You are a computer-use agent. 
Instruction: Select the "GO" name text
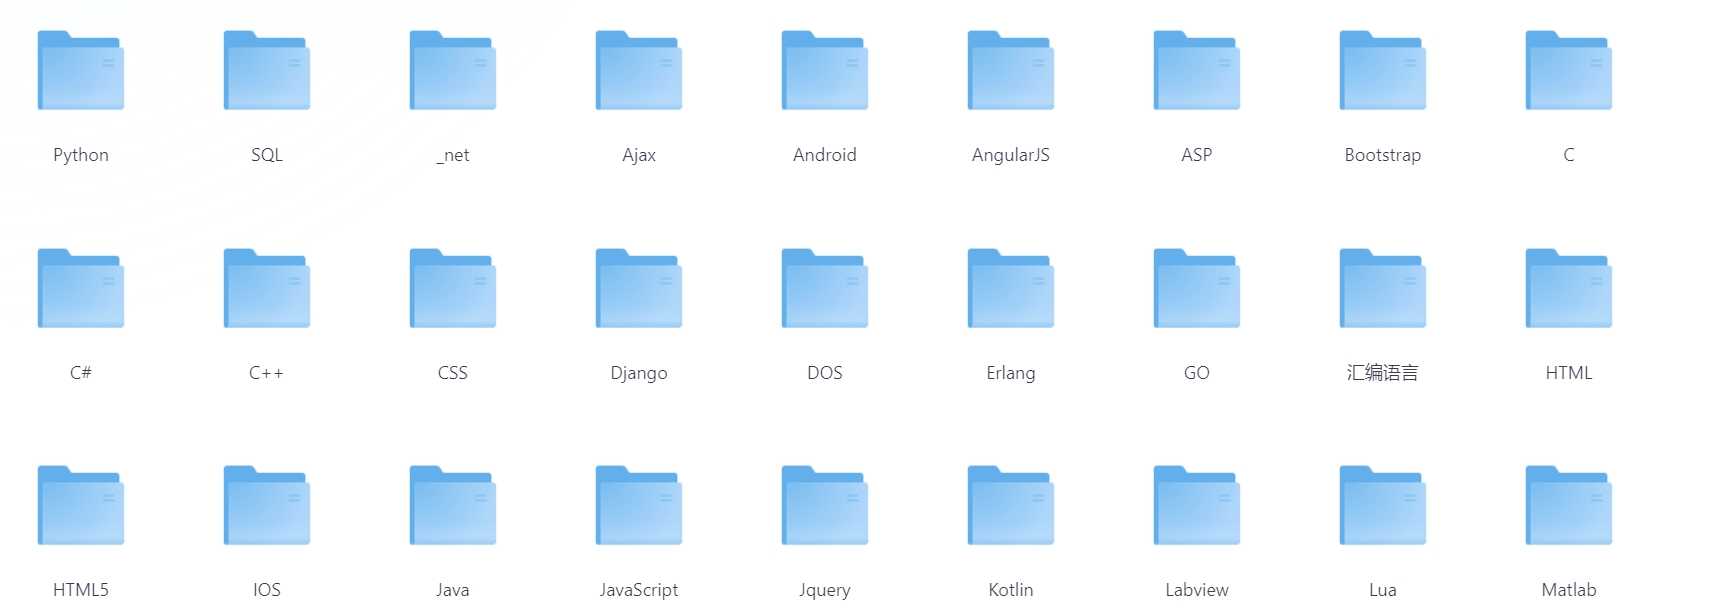tap(1197, 373)
